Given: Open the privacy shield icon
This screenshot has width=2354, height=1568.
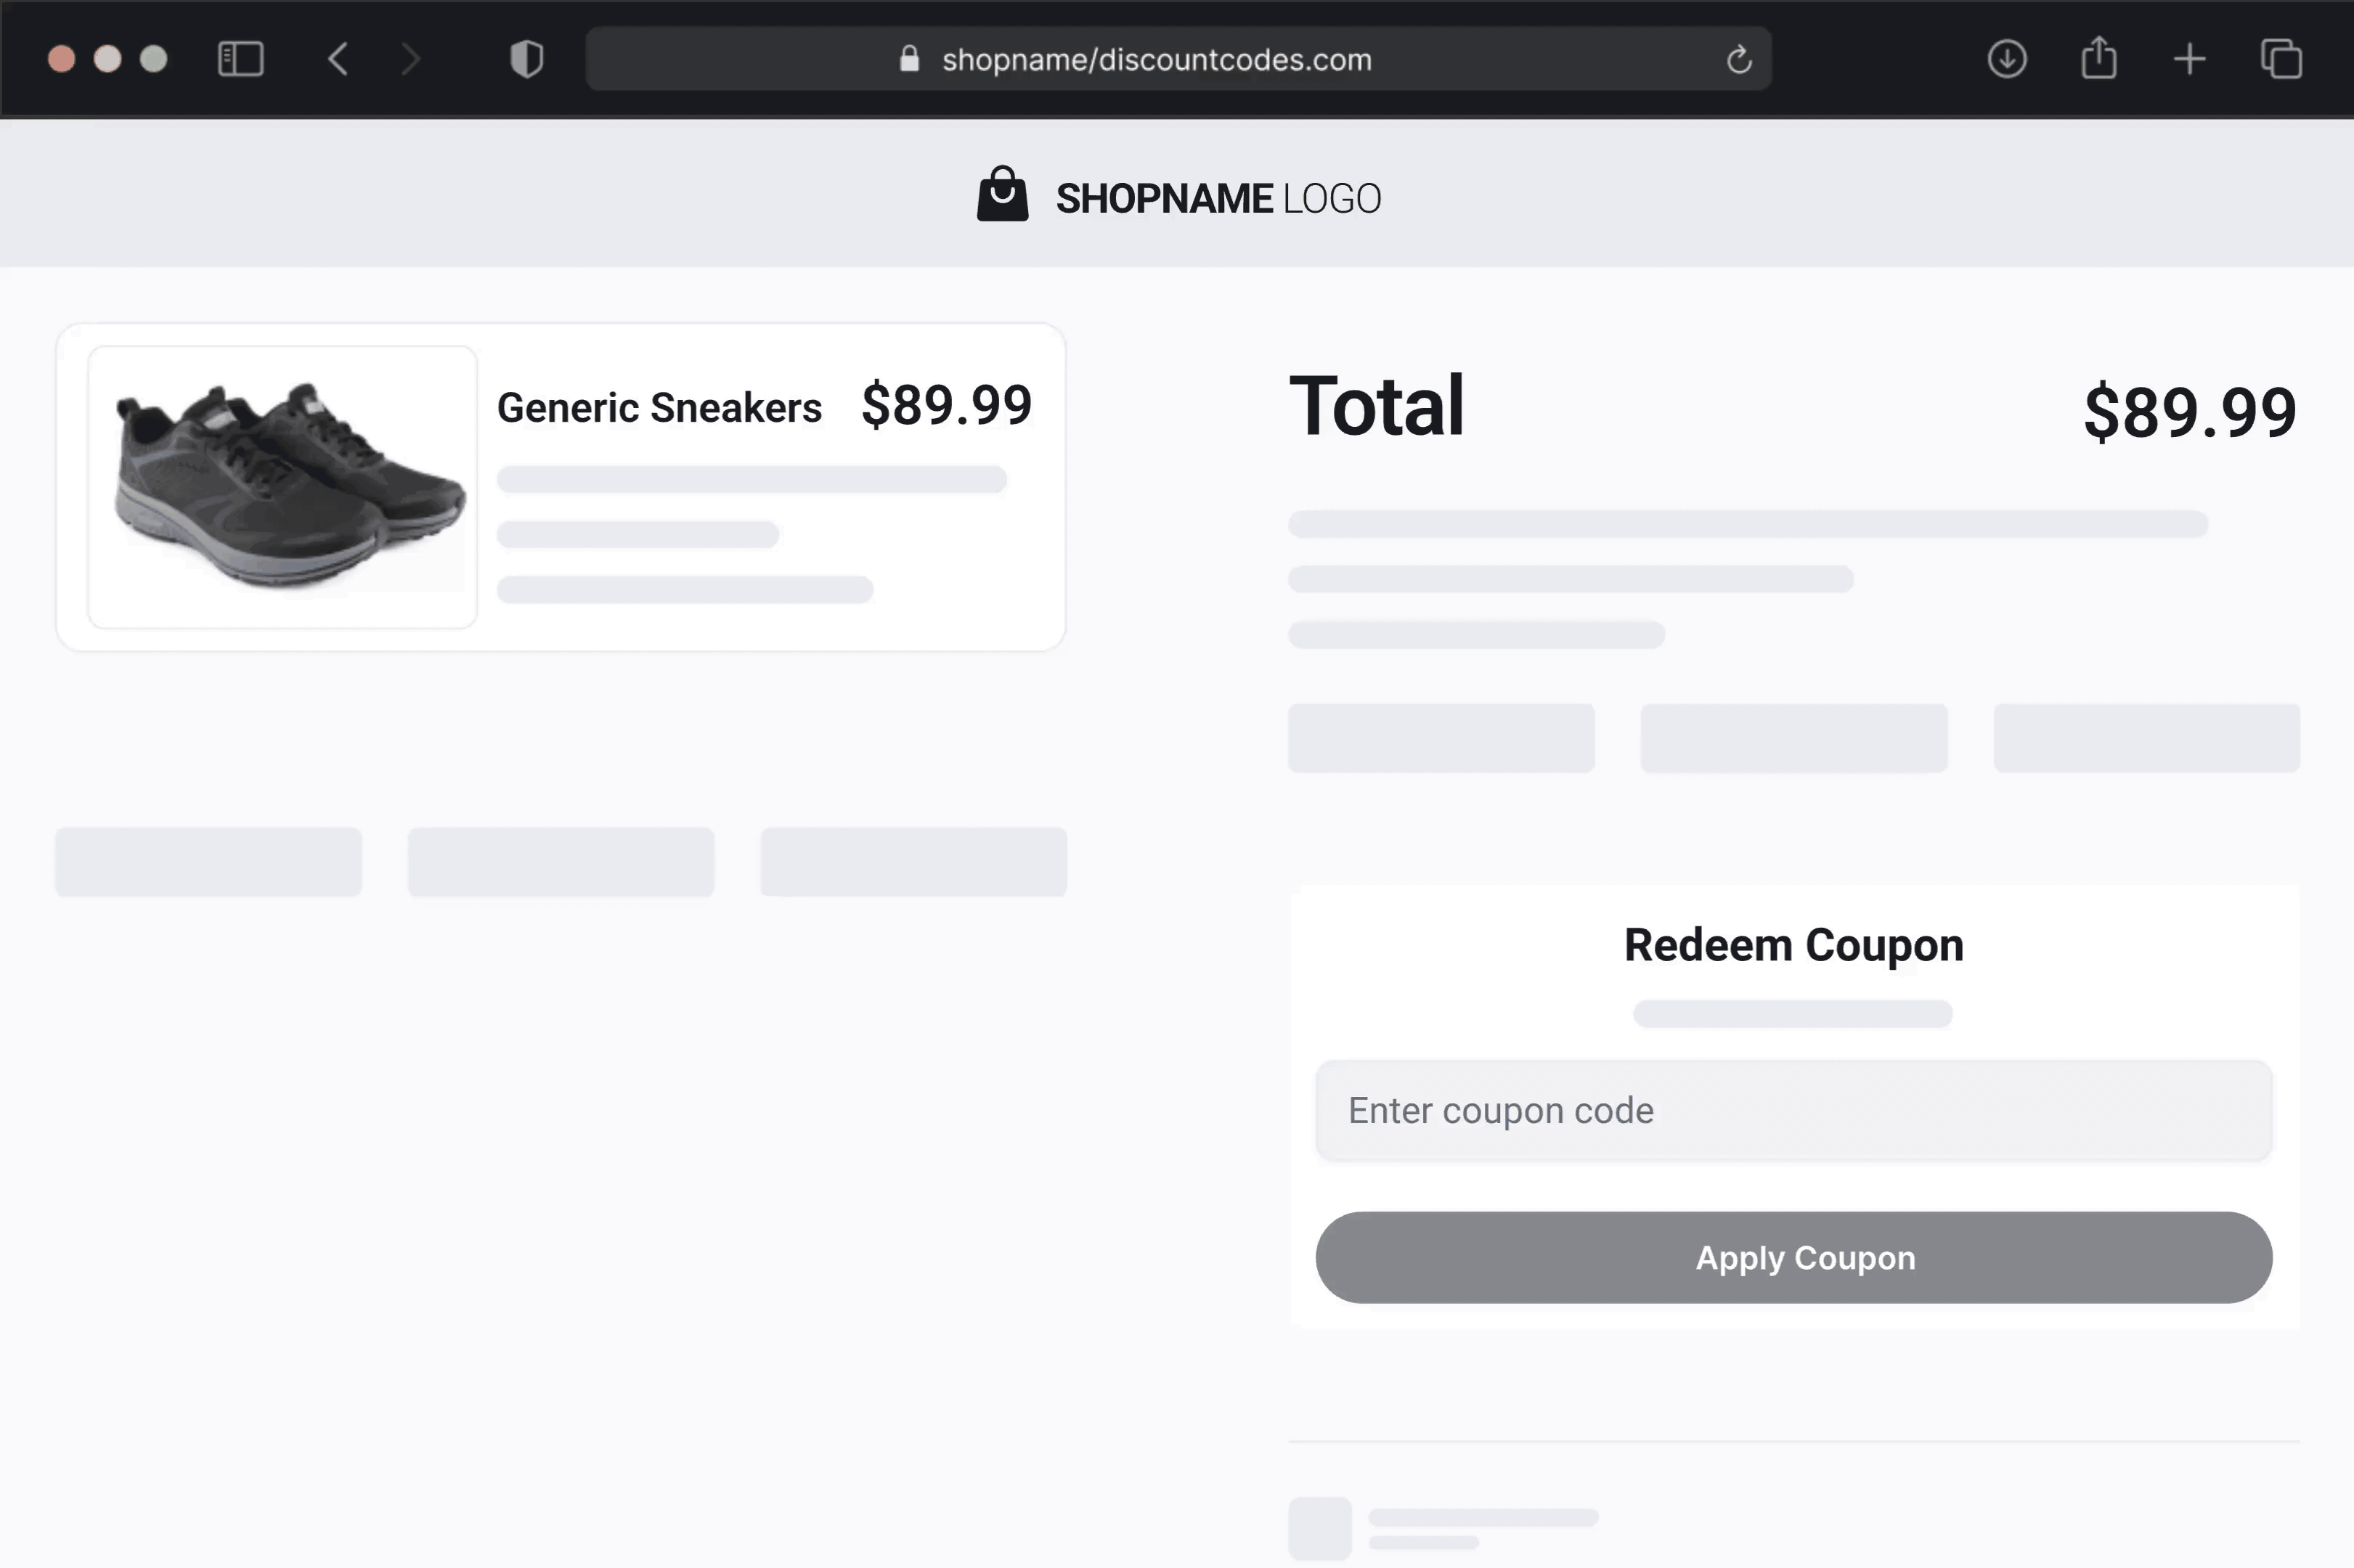Looking at the screenshot, I should click(x=527, y=59).
